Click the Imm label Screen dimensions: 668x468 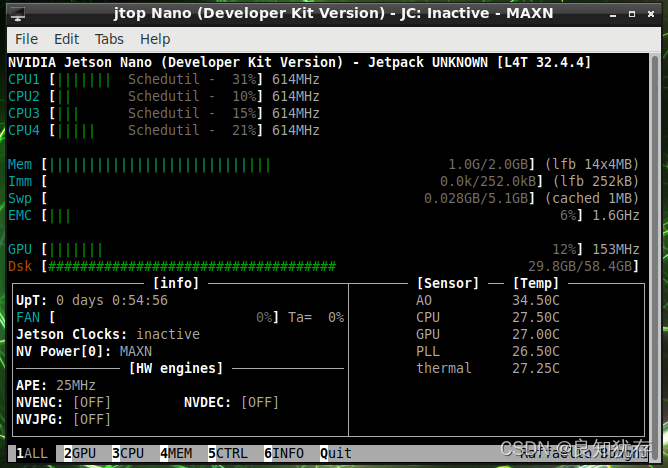pyautogui.click(x=20, y=181)
